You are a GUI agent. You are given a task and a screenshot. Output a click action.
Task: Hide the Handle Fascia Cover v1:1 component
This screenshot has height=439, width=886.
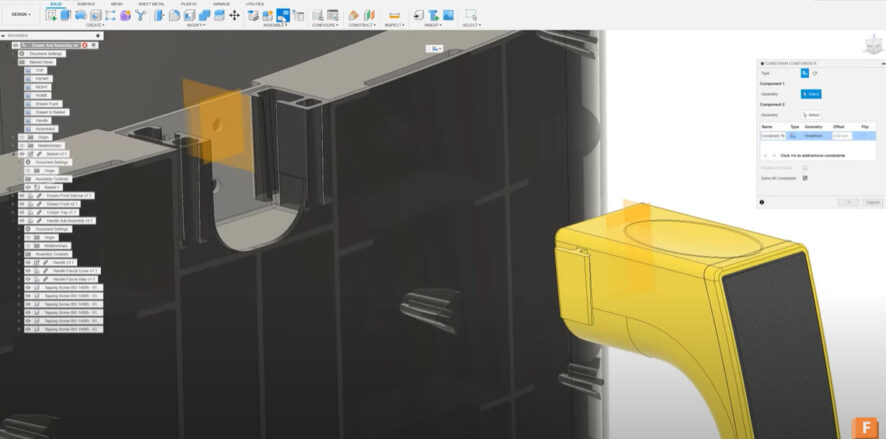pos(28,271)
